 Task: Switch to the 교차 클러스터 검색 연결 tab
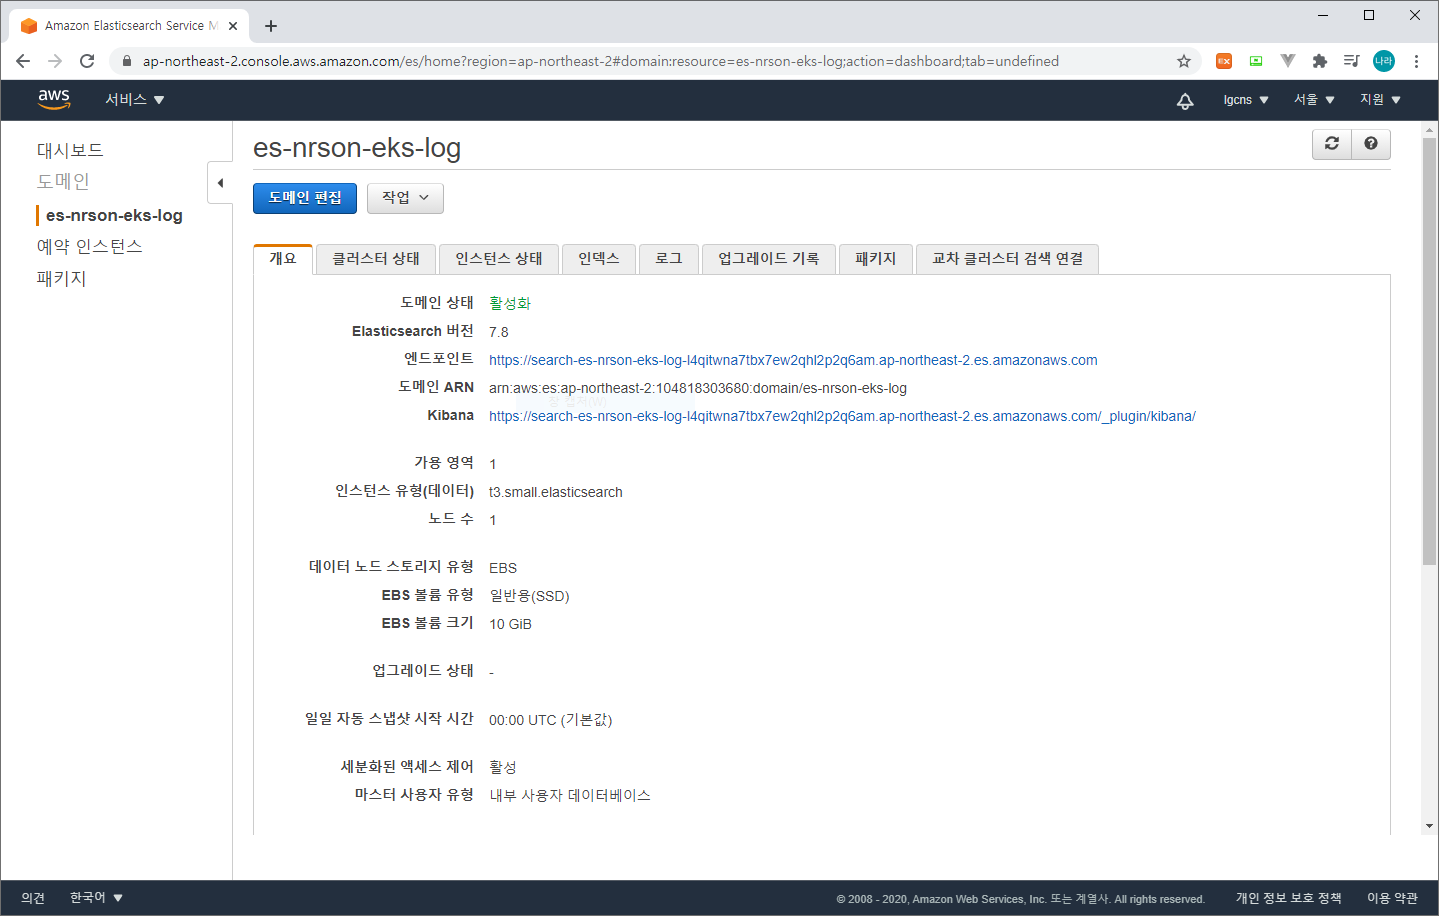[x=1008, y=259]
